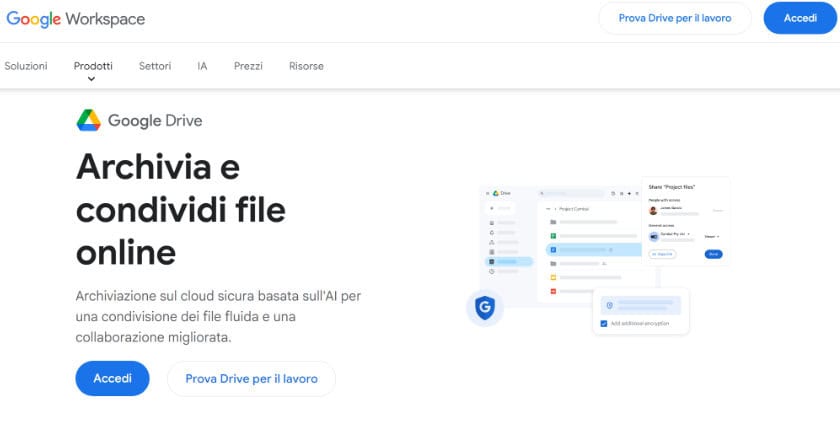840x440 pixels.
Task: Click Prova Drive per il lavoro under description
Action: point(251,379)
